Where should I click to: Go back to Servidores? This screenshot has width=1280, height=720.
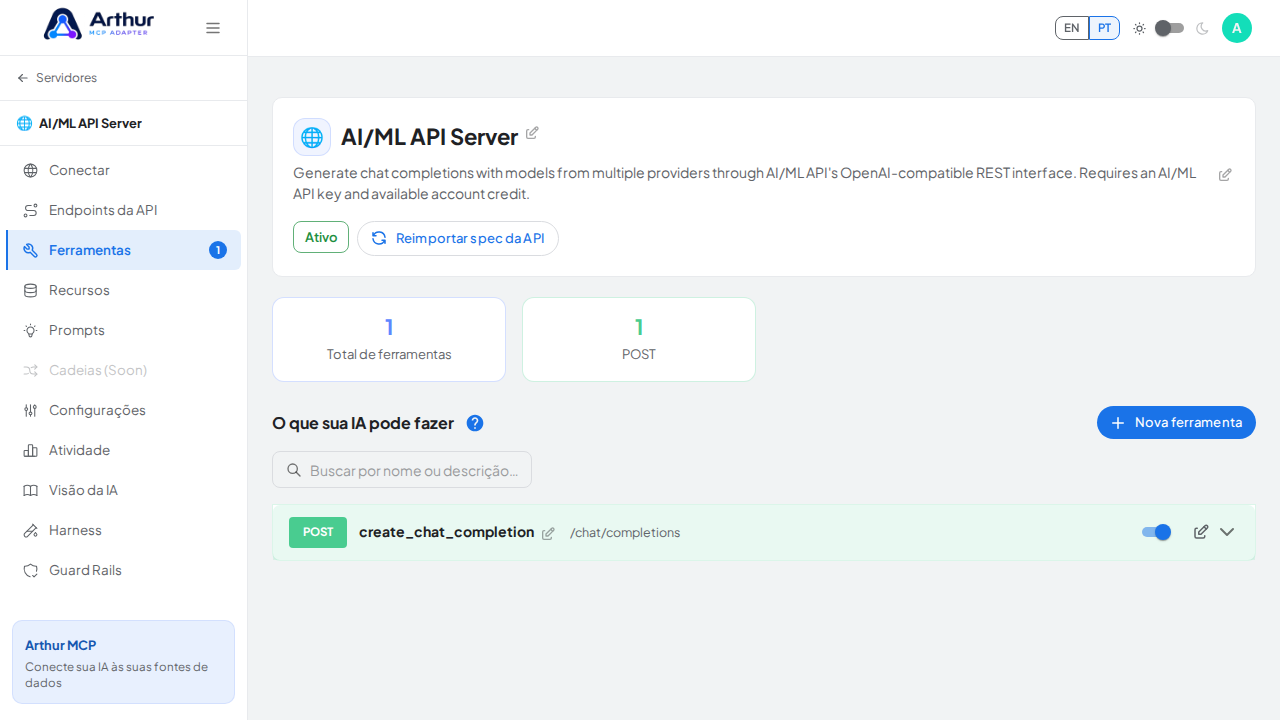pos(57,78)
